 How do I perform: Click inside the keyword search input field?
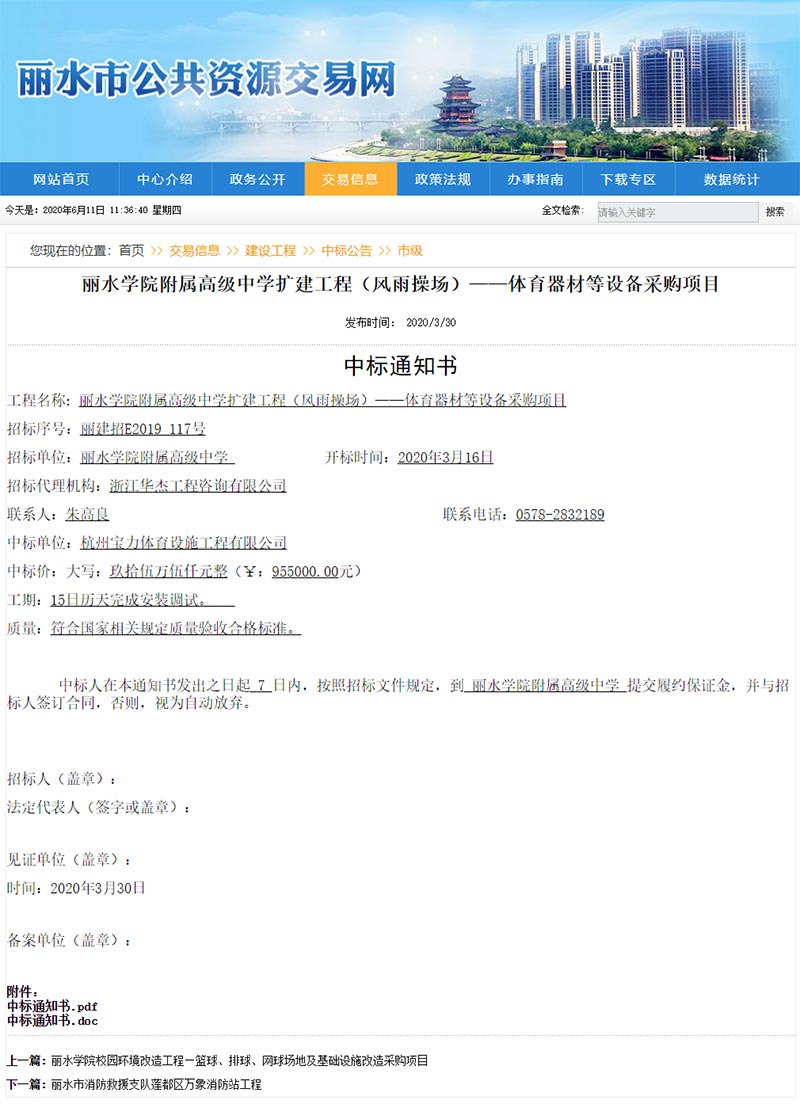[674, 211]
